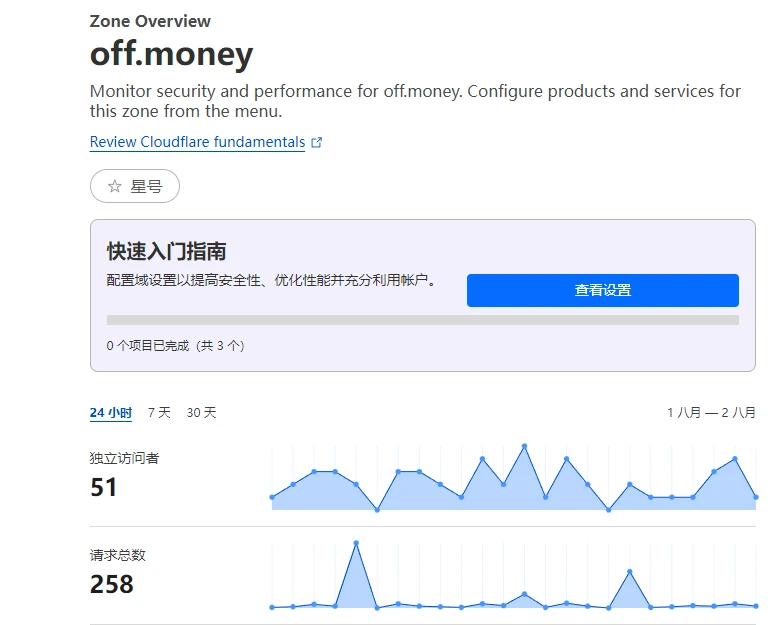Click the star icon in the 星号 button
Viewport: 782px width, 625px height.
(114, 187)
